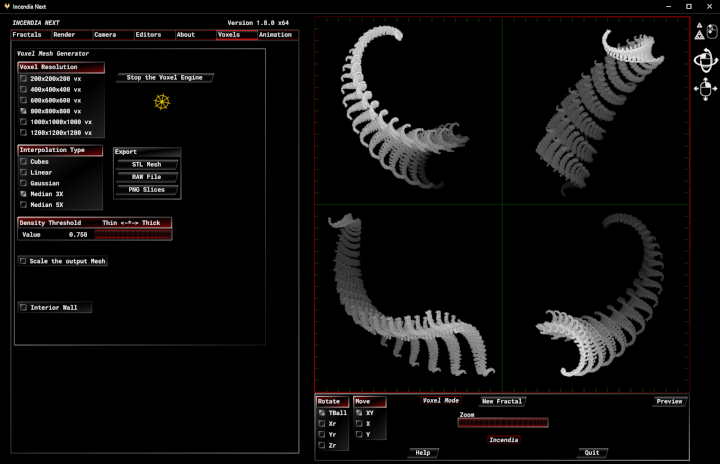Click the Zoom slider bar
This screenshot has height=464, width=720.
503,423
